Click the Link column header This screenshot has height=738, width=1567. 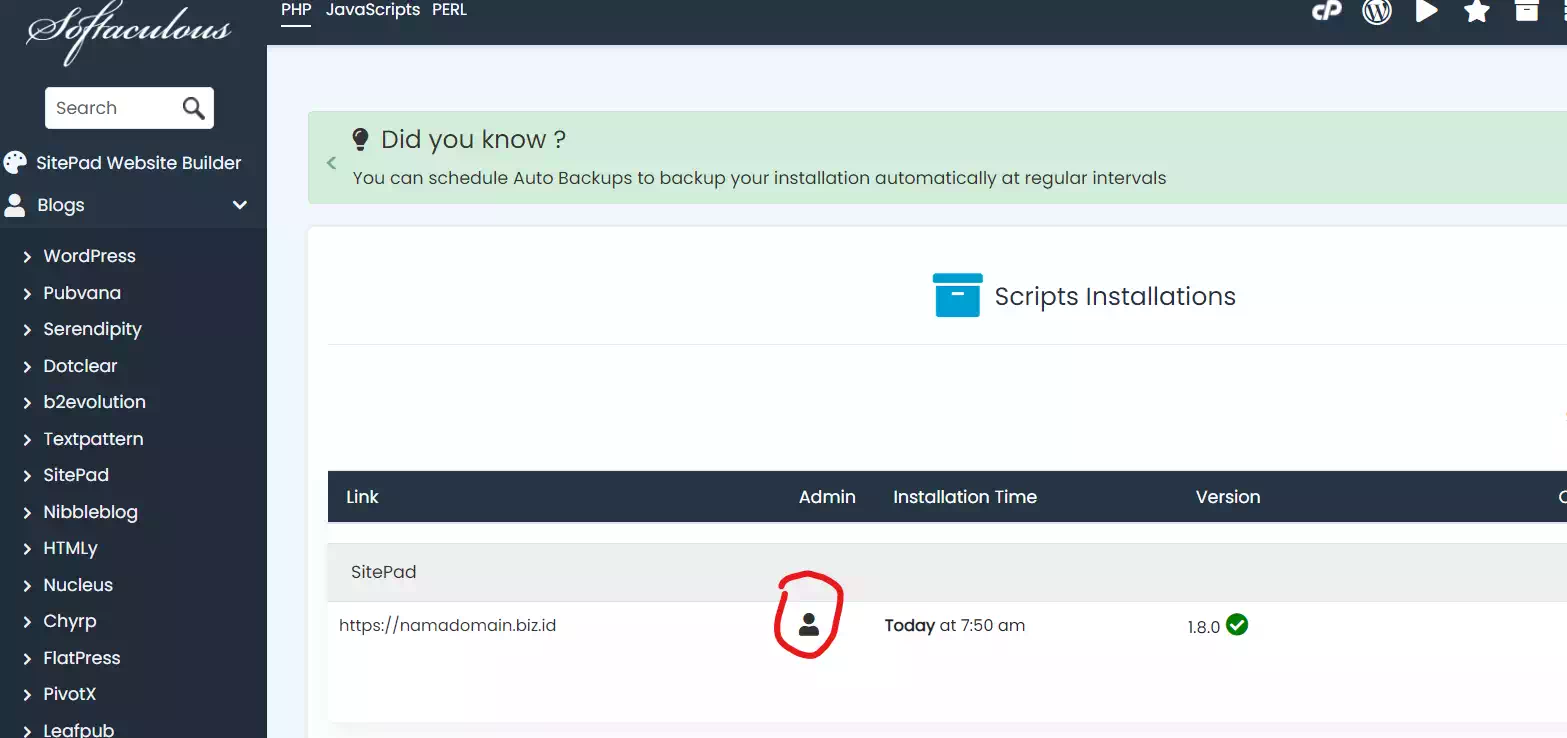(x=362, y=497)
